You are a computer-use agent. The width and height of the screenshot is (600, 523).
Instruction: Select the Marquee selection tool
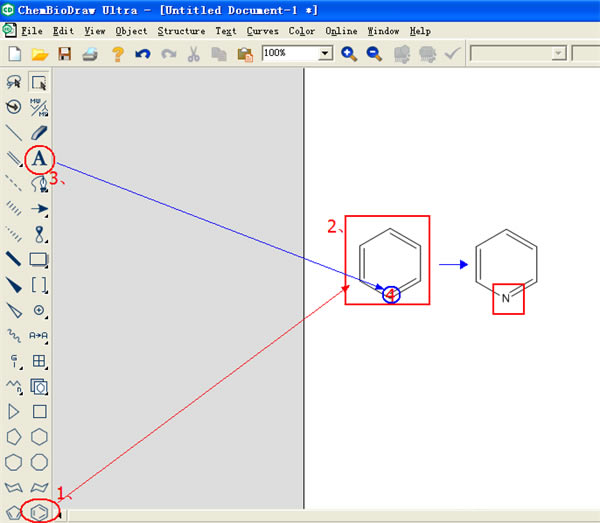tap(39, 83)
